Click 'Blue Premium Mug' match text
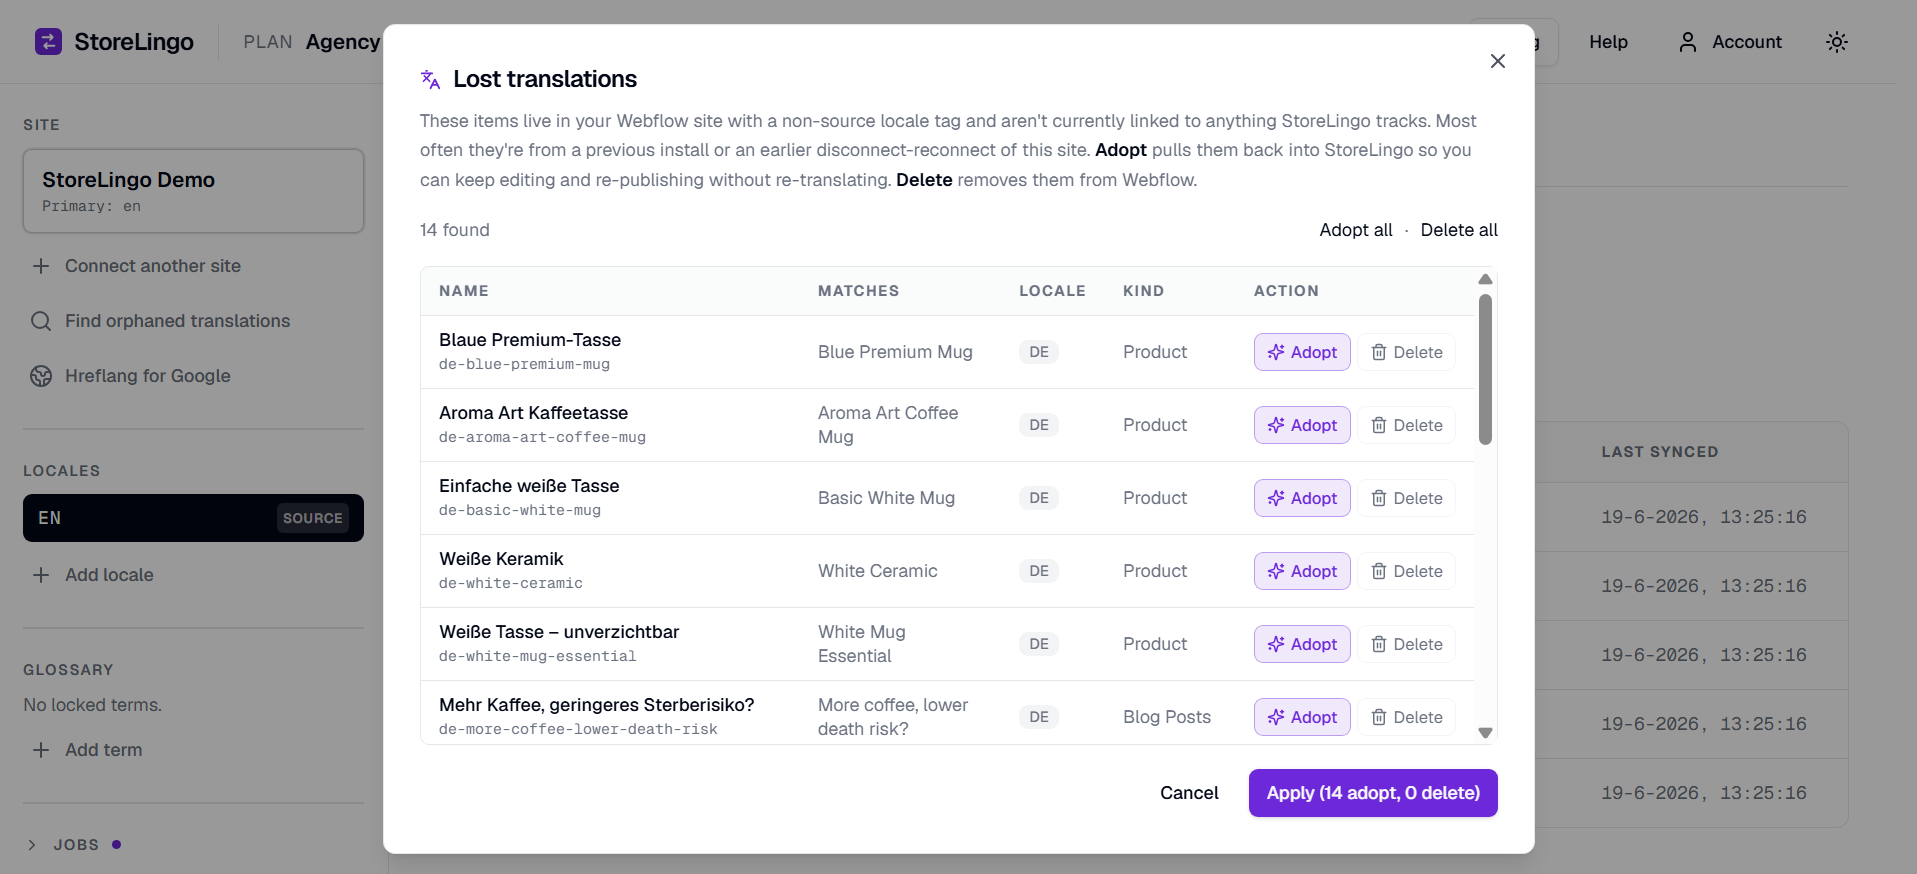 click(895, 352)
